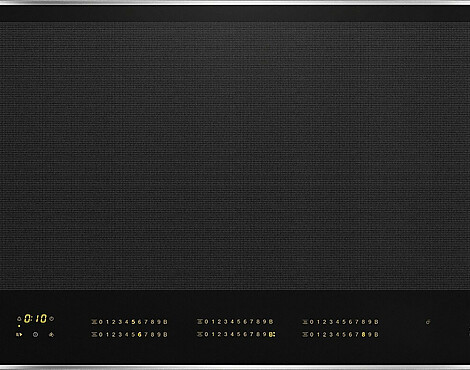The image size is (470, 370).
Task: Tap keep-warm icon of top-left zone row
Action: 94,322
